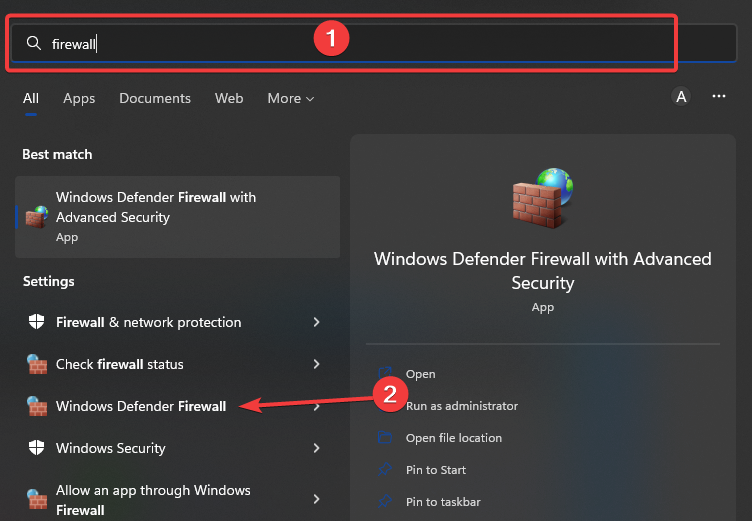752x521 pixels.
Task: Switch to the All tab
Action: click(31, 98)
